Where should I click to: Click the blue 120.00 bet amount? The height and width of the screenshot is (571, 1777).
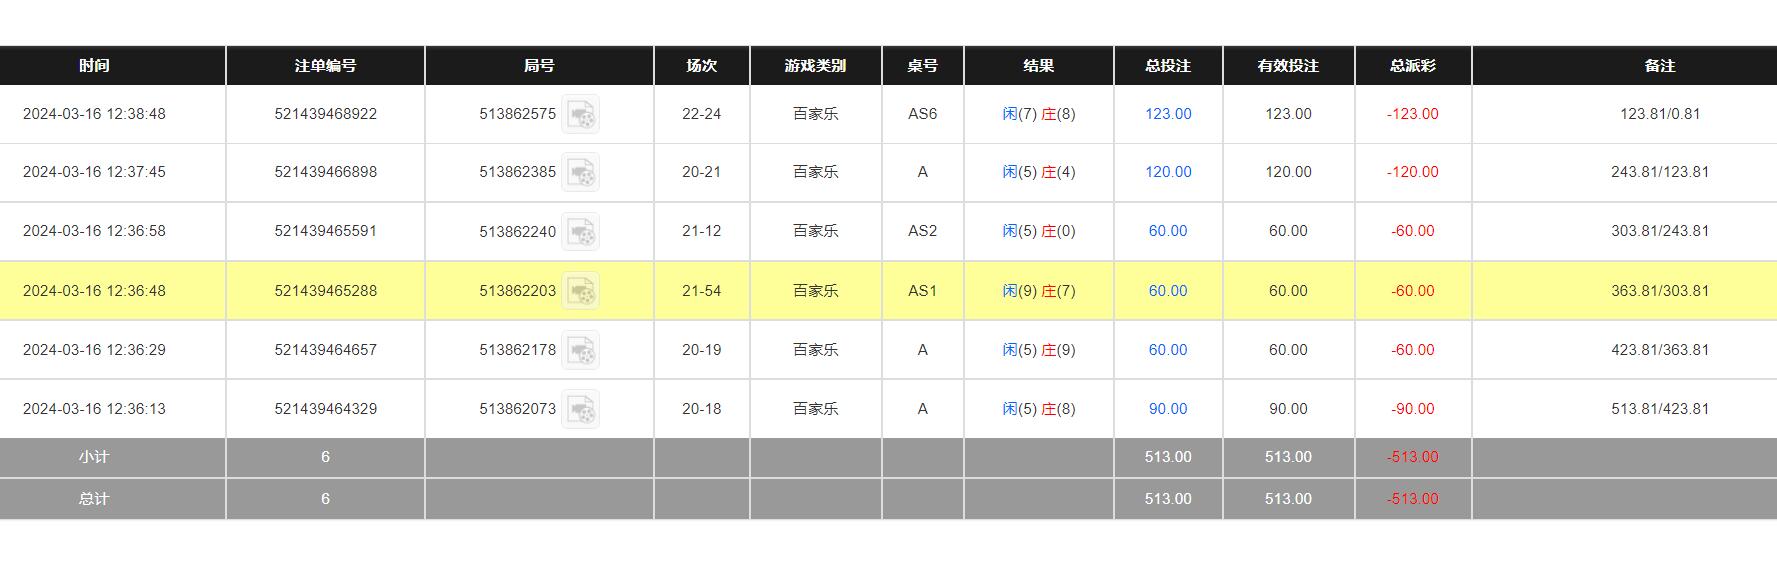pyautogui.click(x=1168, y=172)
